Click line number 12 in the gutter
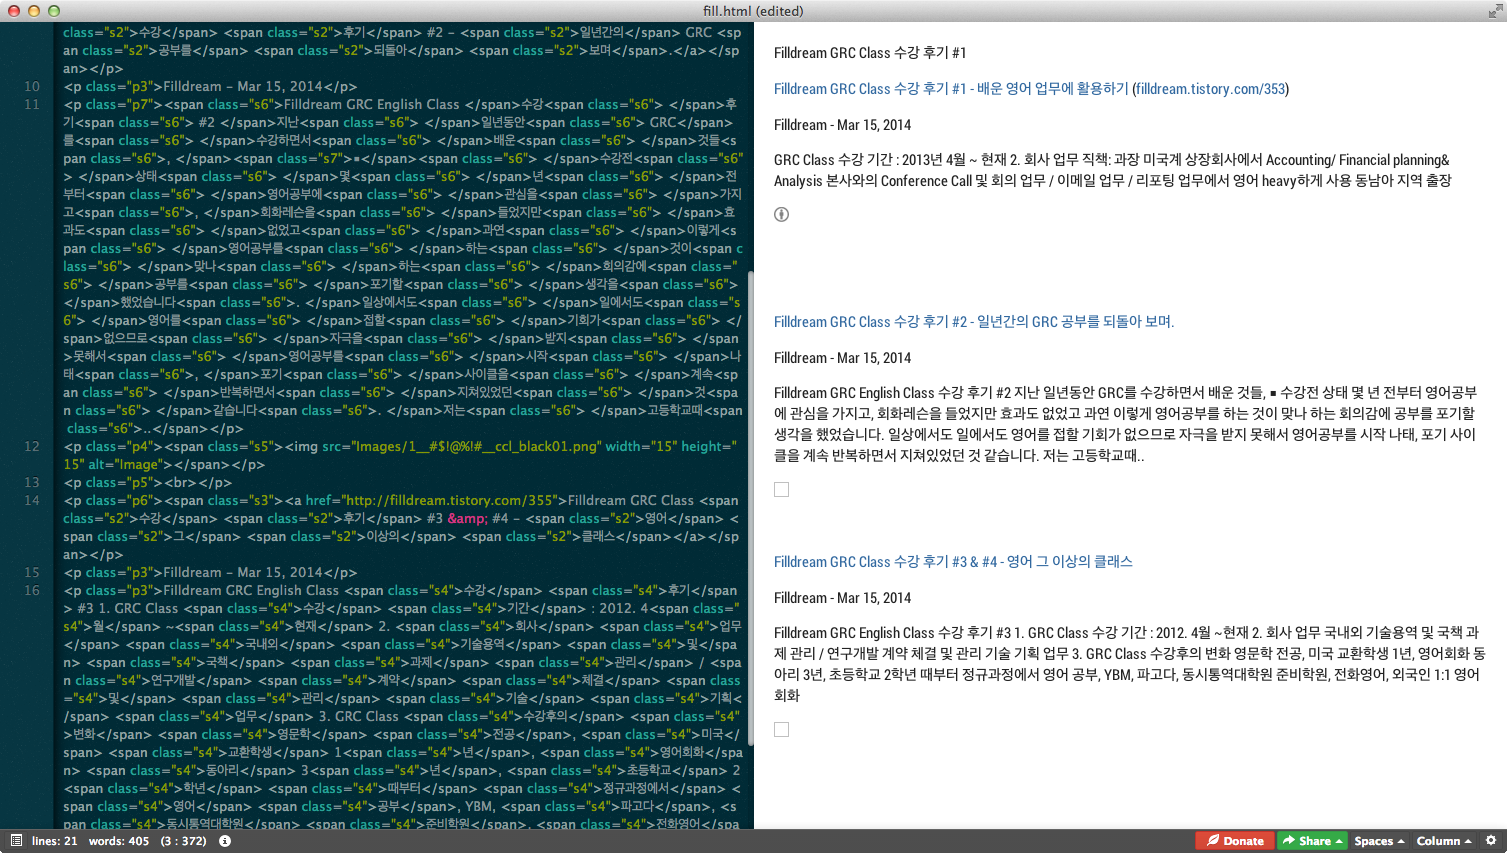Screen dimensions: 1507x853 pyautogui.click(x=32, y=446)
